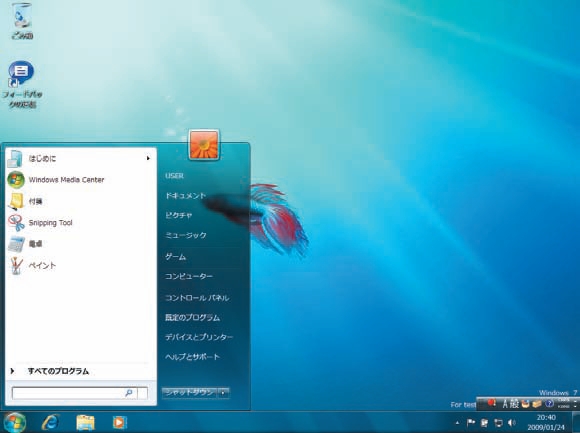Click the Internet Explorer taskbar icon
This screenshot has height=433, width=580.
coord(50,422)
